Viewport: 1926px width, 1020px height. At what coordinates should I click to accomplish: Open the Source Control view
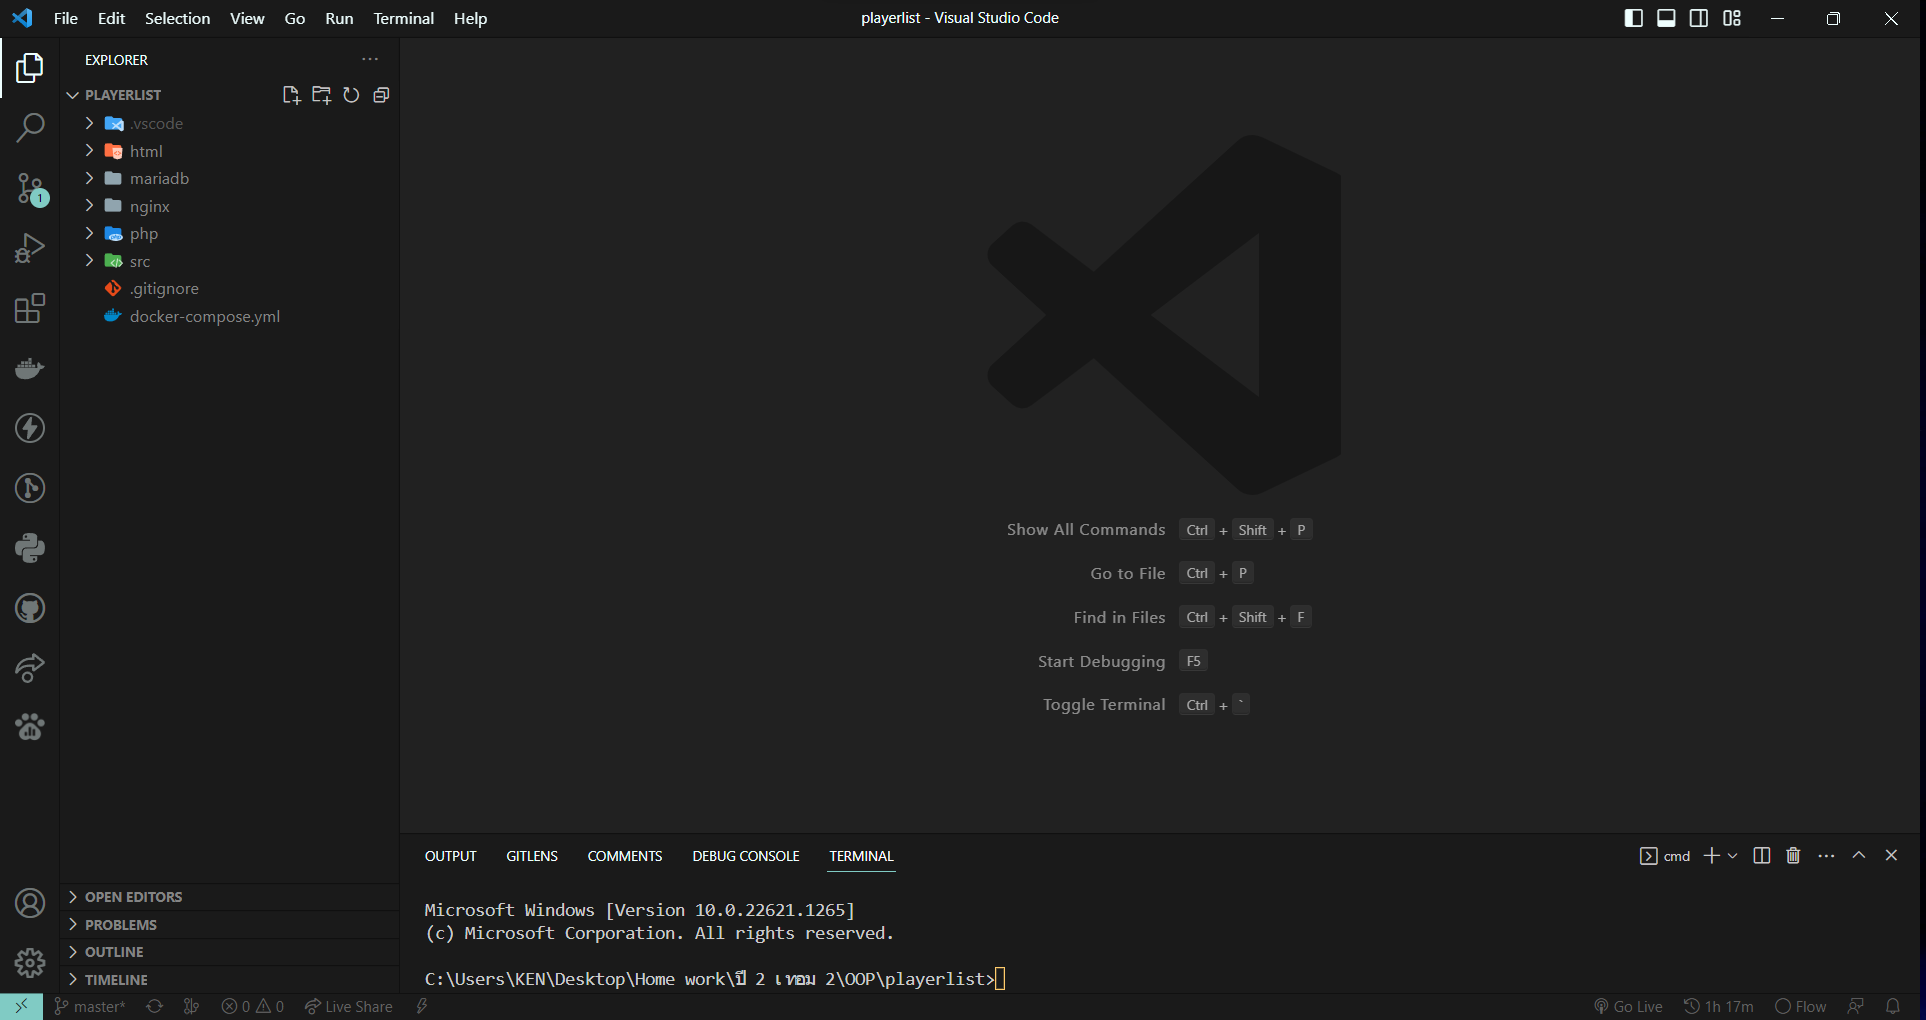point(30,188)
